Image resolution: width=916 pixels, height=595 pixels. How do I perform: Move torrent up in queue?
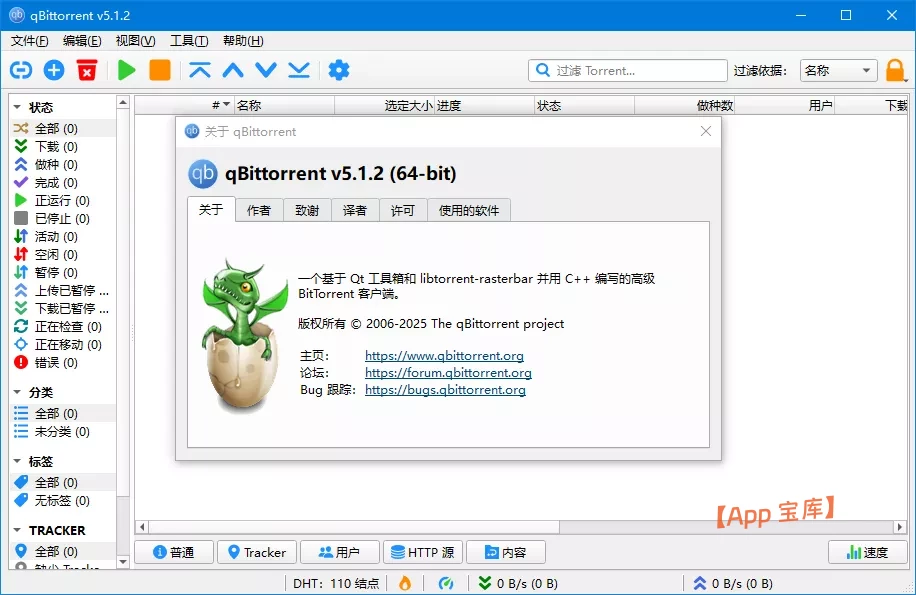pyautogui.click(x=233, y=71)
